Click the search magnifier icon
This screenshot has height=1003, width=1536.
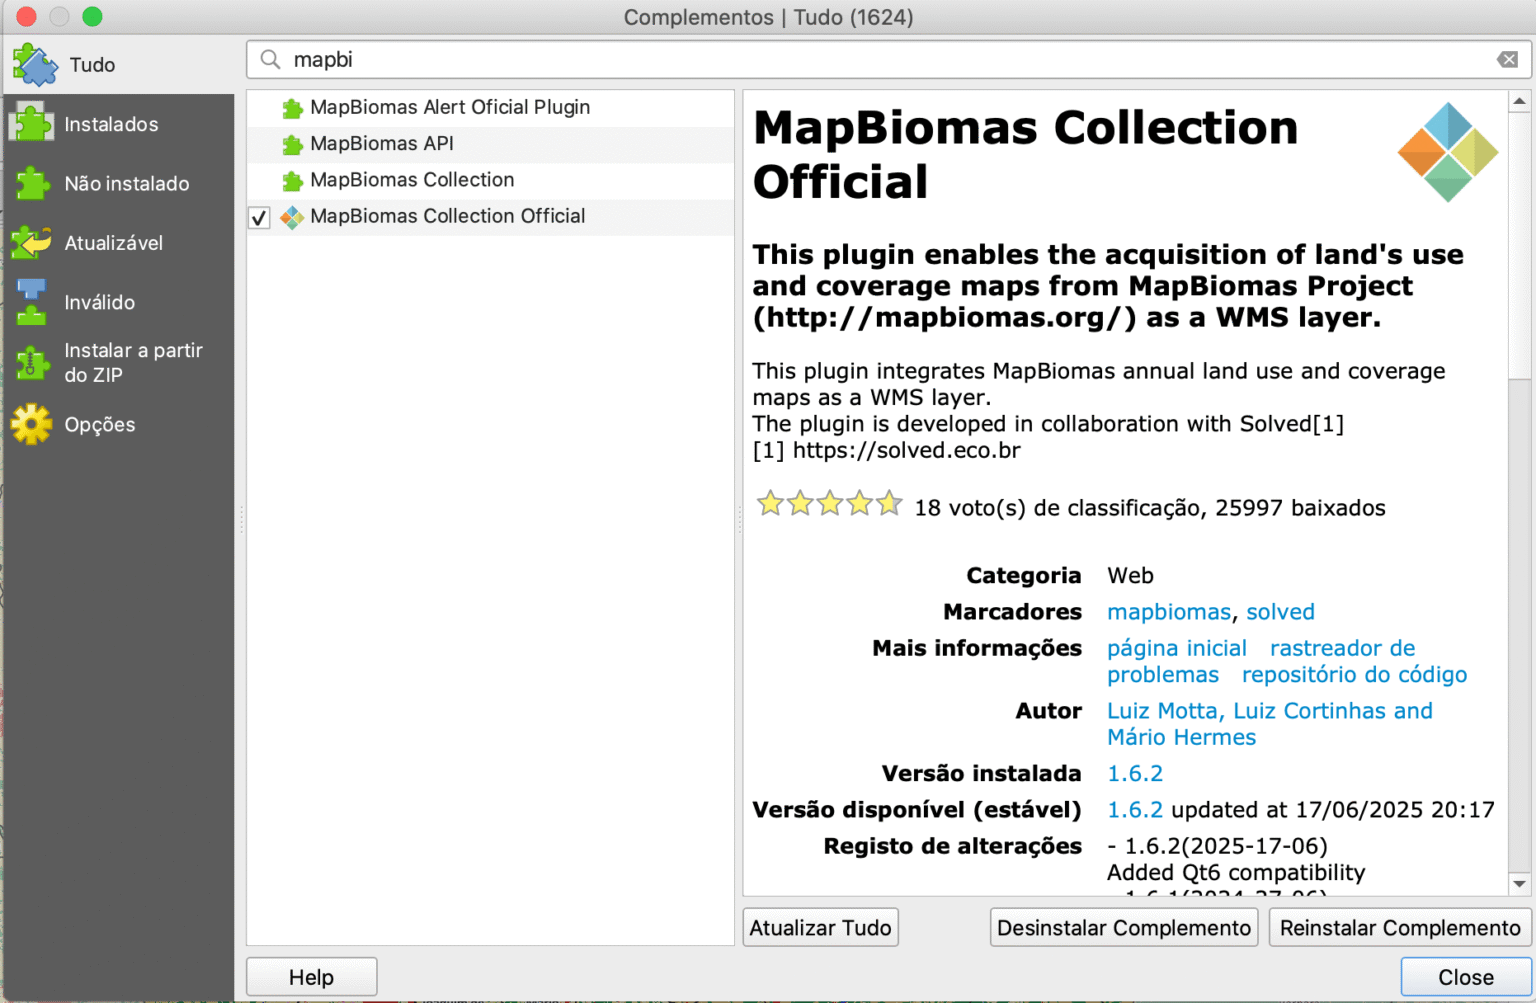point(269,60)
